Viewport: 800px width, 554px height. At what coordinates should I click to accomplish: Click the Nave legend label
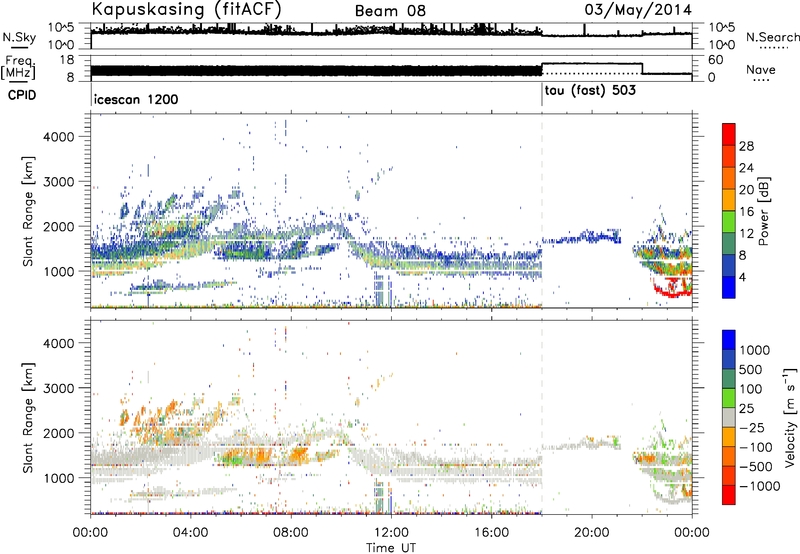(x=761, y=69)
